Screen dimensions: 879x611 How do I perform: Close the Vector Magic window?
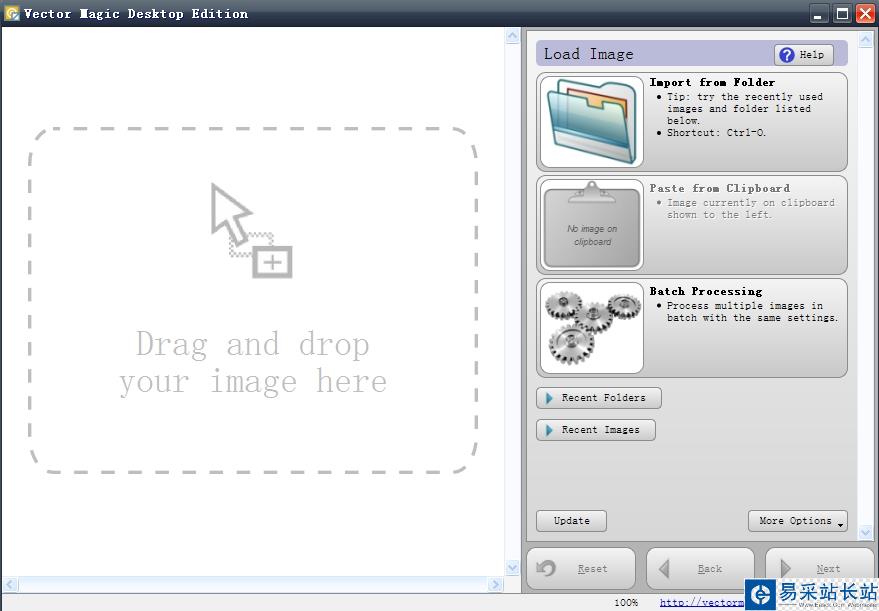865,13
